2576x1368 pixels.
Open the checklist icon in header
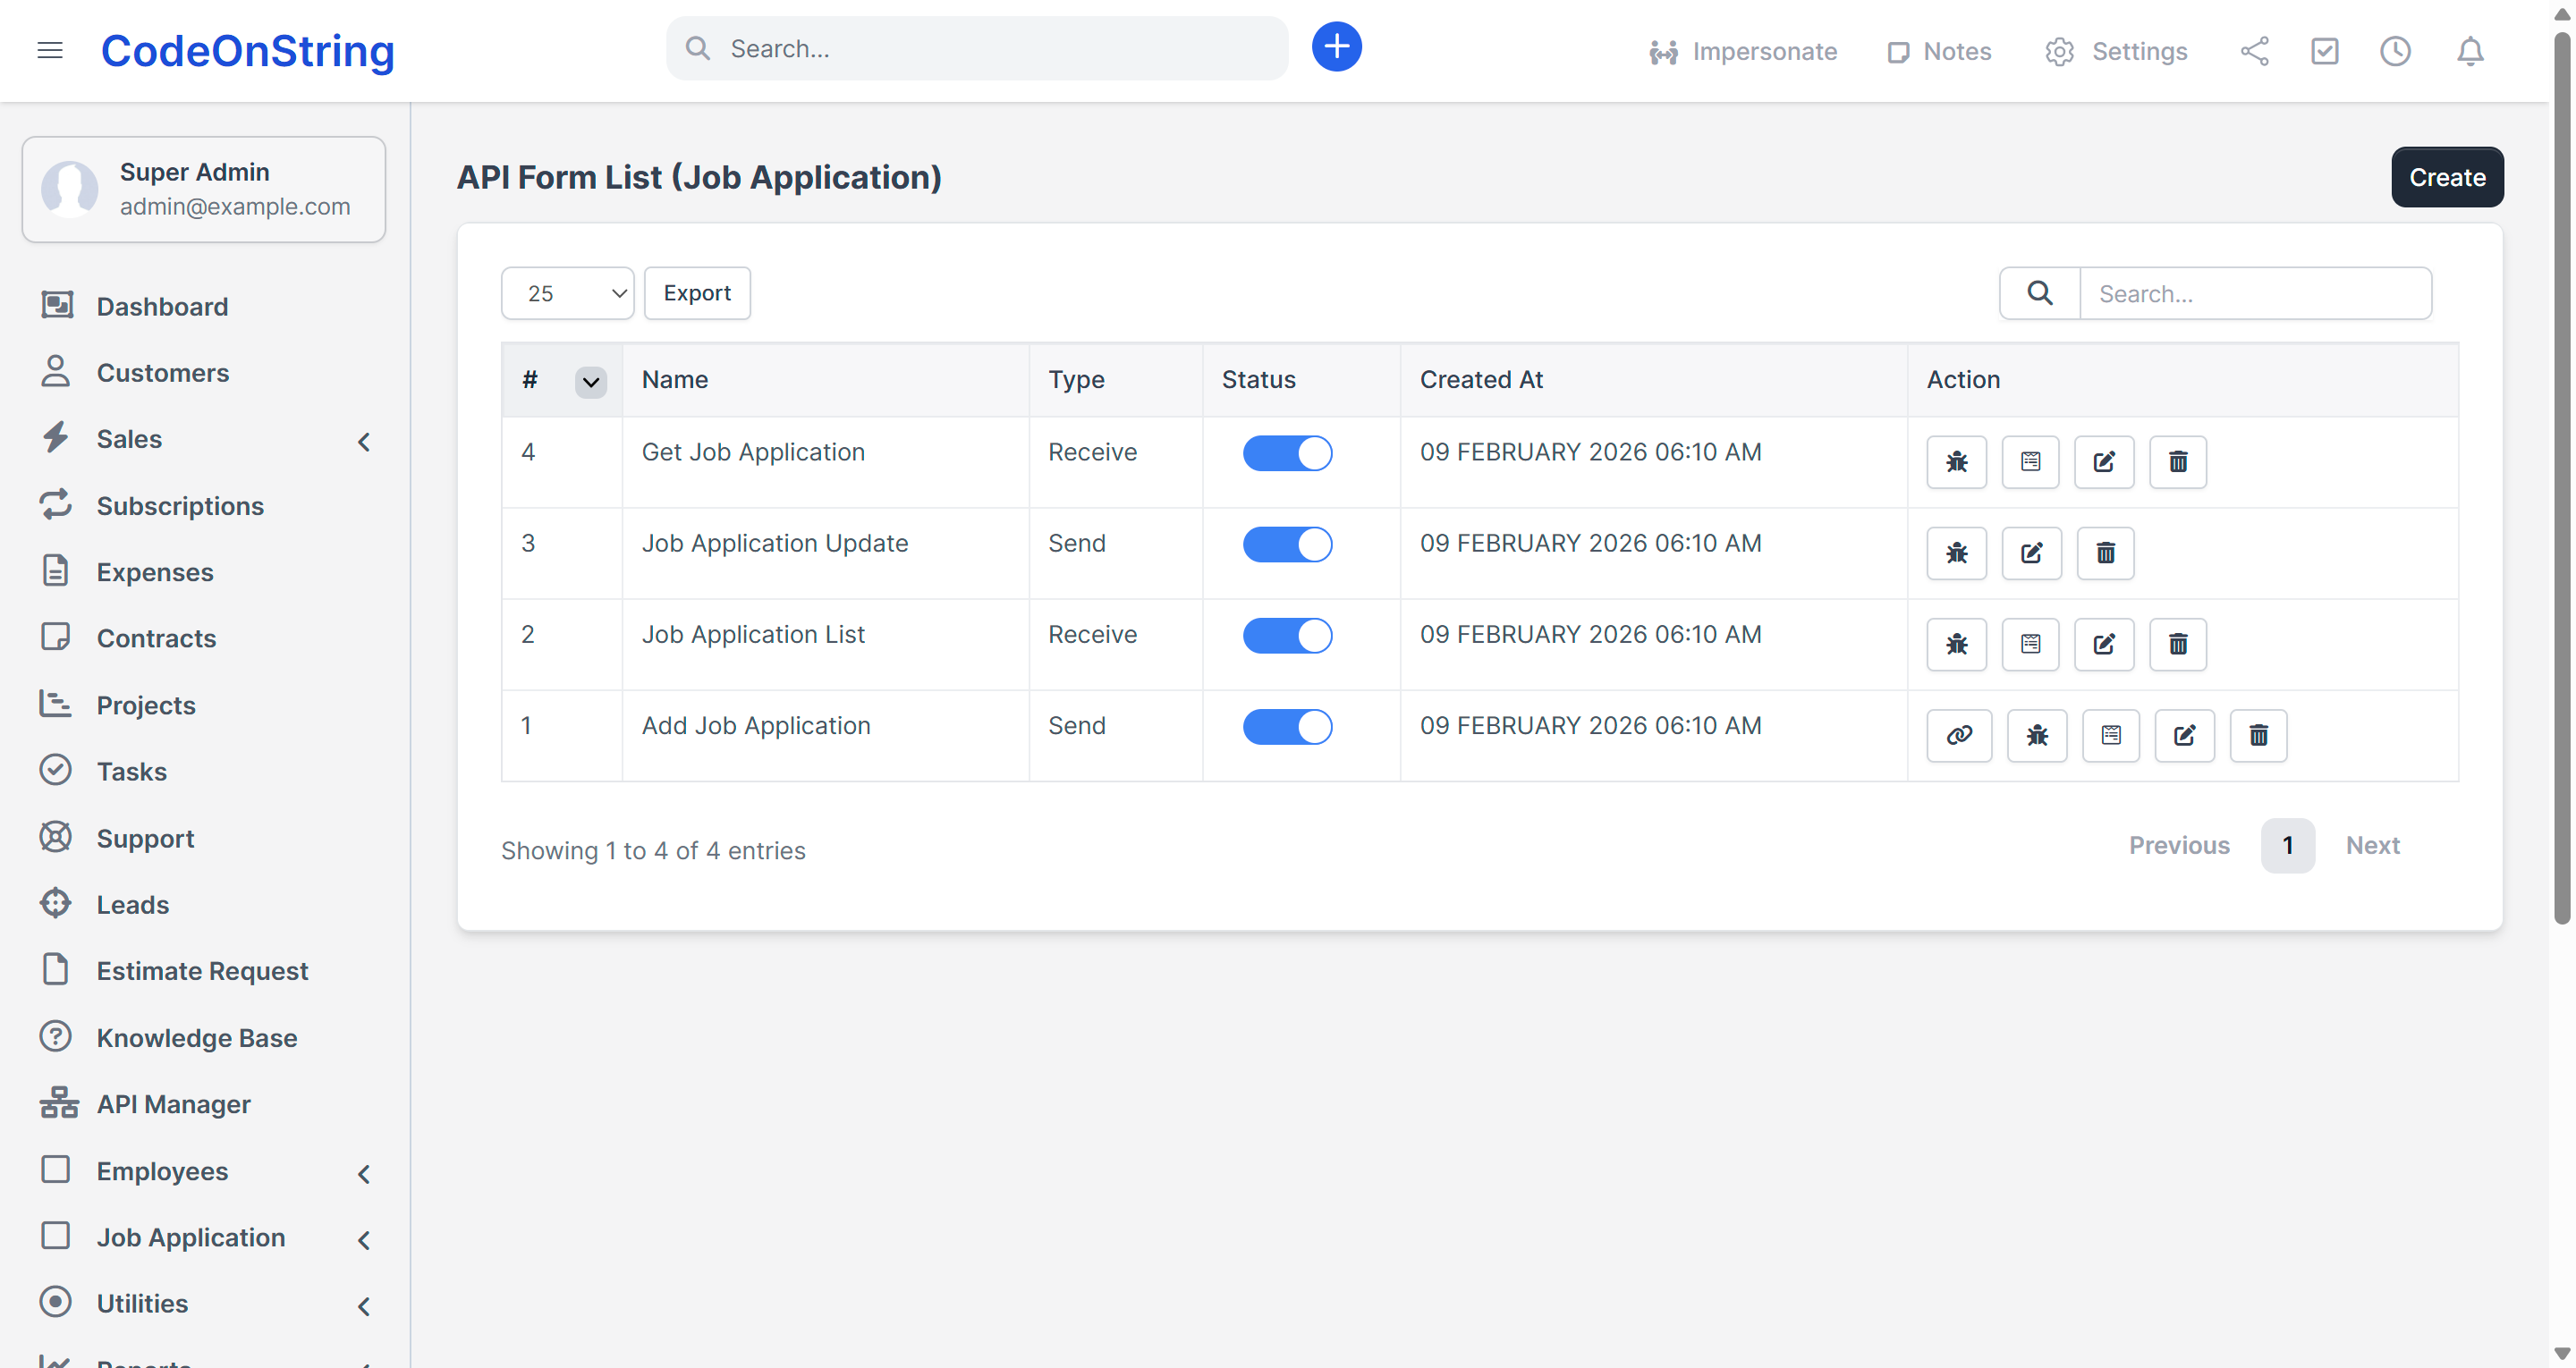2324,51
